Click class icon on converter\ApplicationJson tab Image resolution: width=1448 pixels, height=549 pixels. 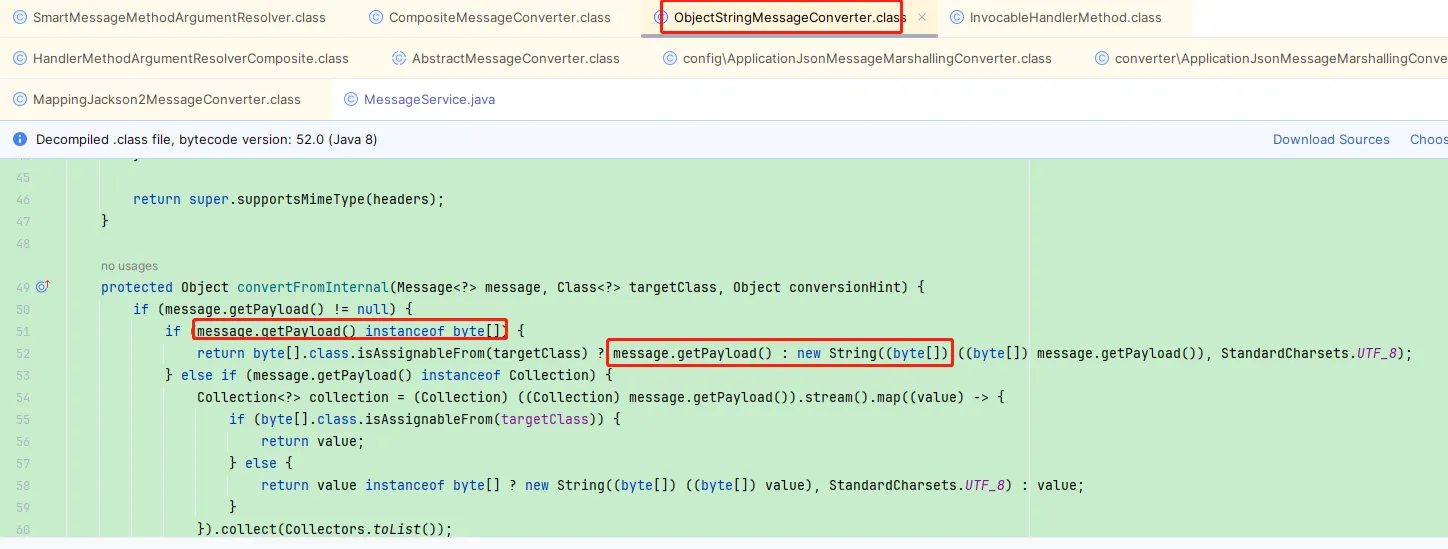[1102, 58]
